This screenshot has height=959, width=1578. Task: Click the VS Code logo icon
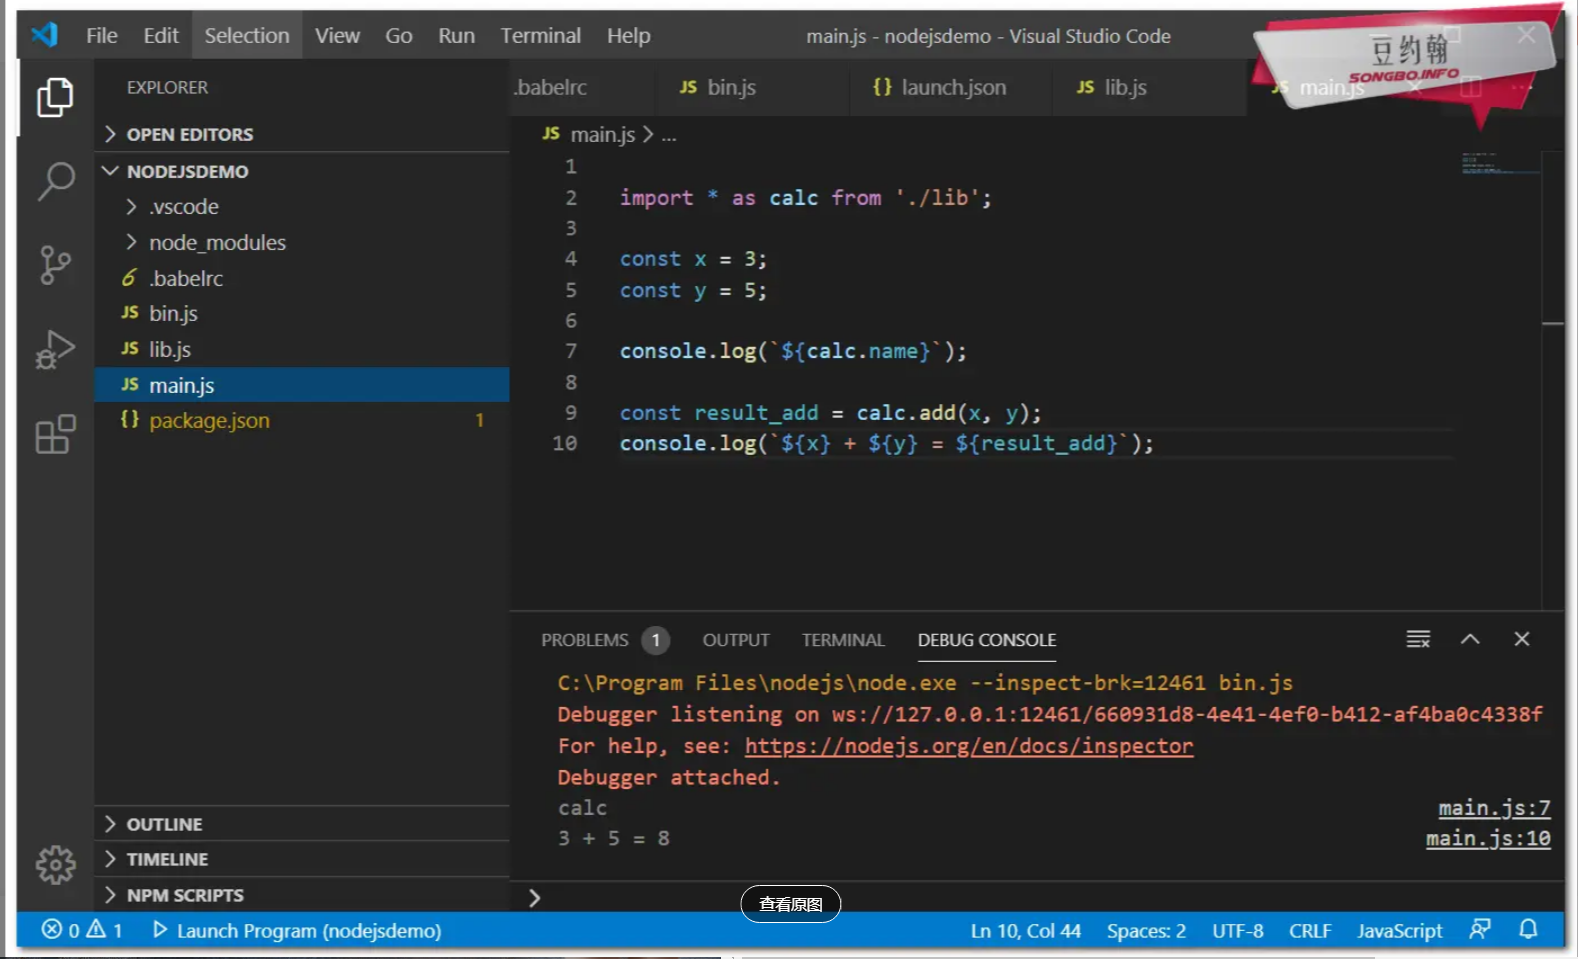44,35
